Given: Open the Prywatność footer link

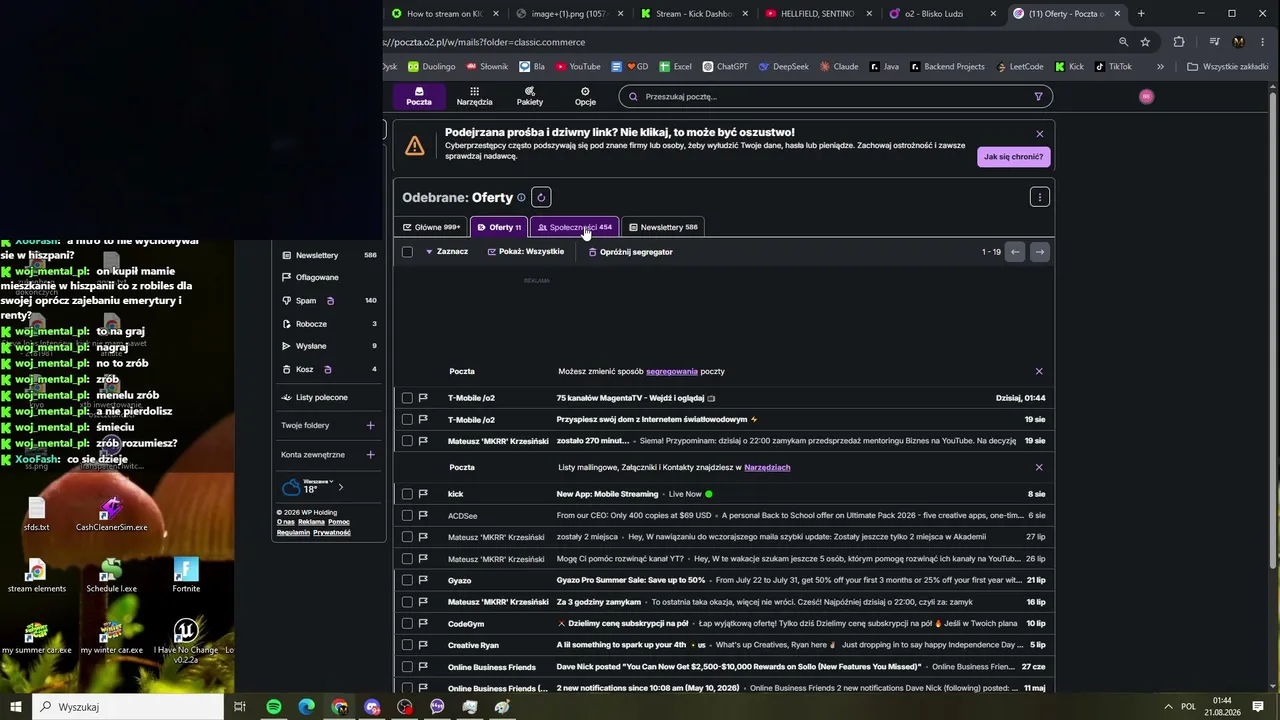Looking at the screenshot, I should click(332, 533).
